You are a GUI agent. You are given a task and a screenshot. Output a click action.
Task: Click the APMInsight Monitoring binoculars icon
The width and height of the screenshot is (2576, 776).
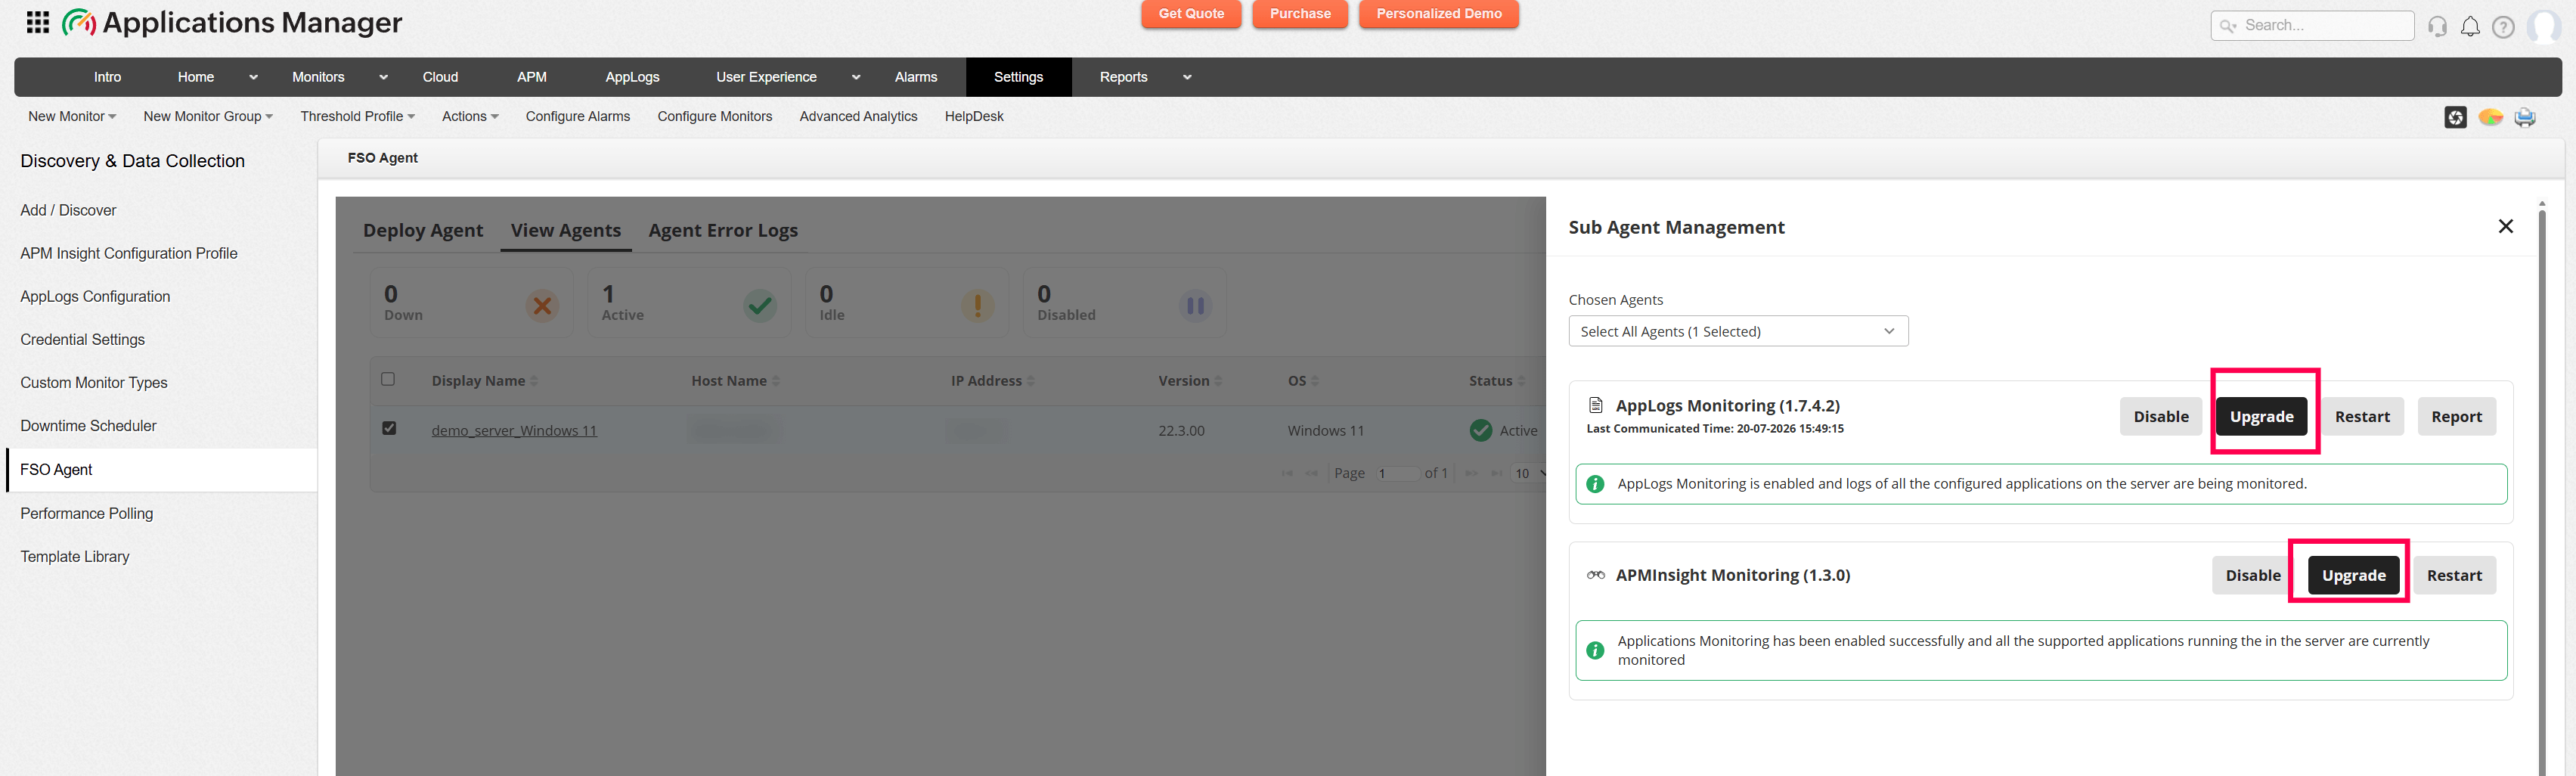1596,575
